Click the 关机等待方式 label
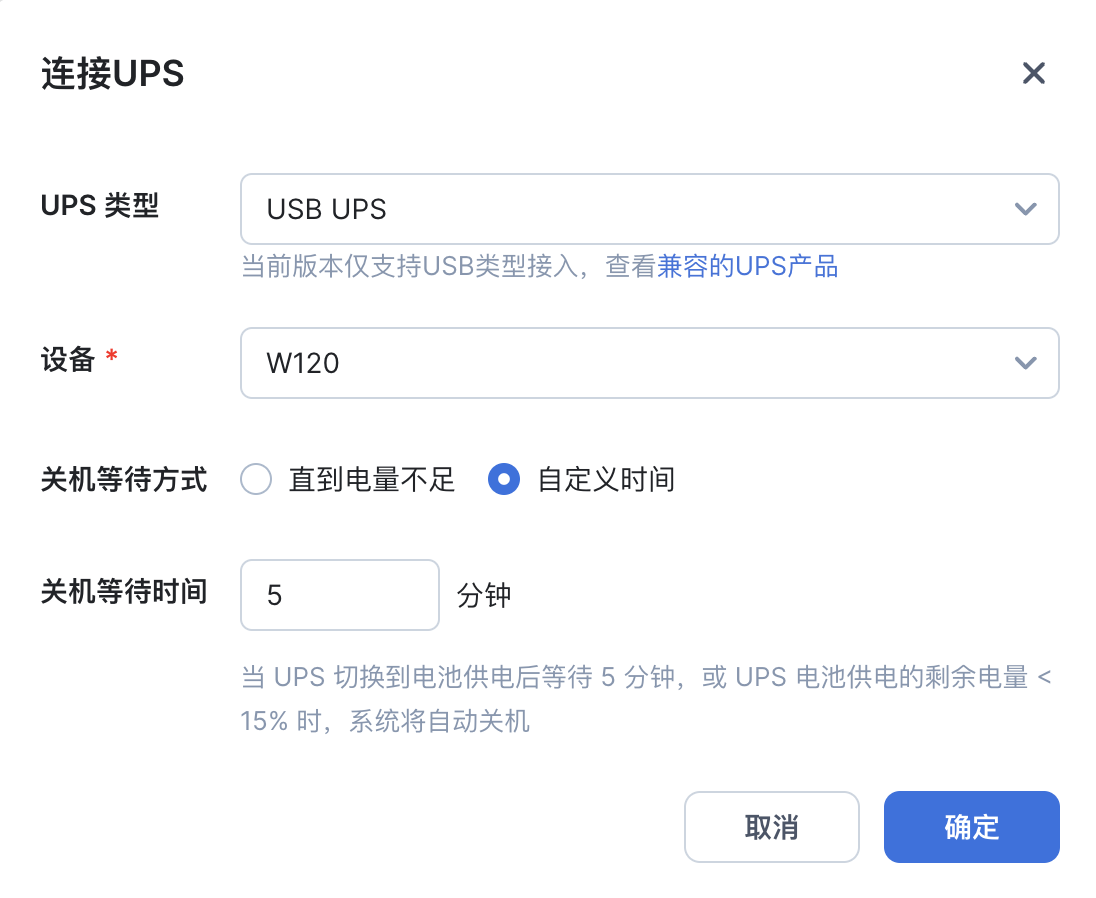1096x898 pixels. coord(123,479)
